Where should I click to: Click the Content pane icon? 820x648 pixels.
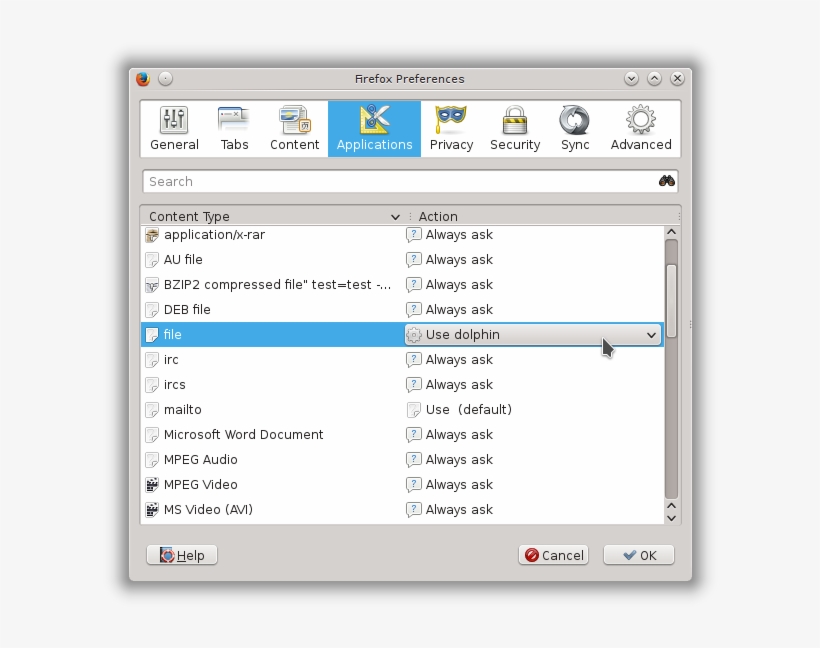pos(294,120)
